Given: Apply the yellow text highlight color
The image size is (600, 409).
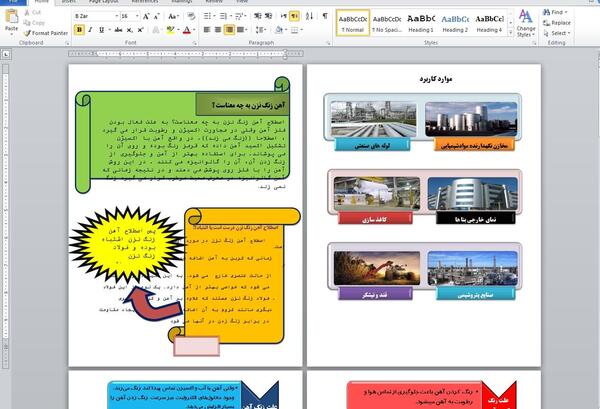Looking at the screenshot, I should click(x=171, y=30).
